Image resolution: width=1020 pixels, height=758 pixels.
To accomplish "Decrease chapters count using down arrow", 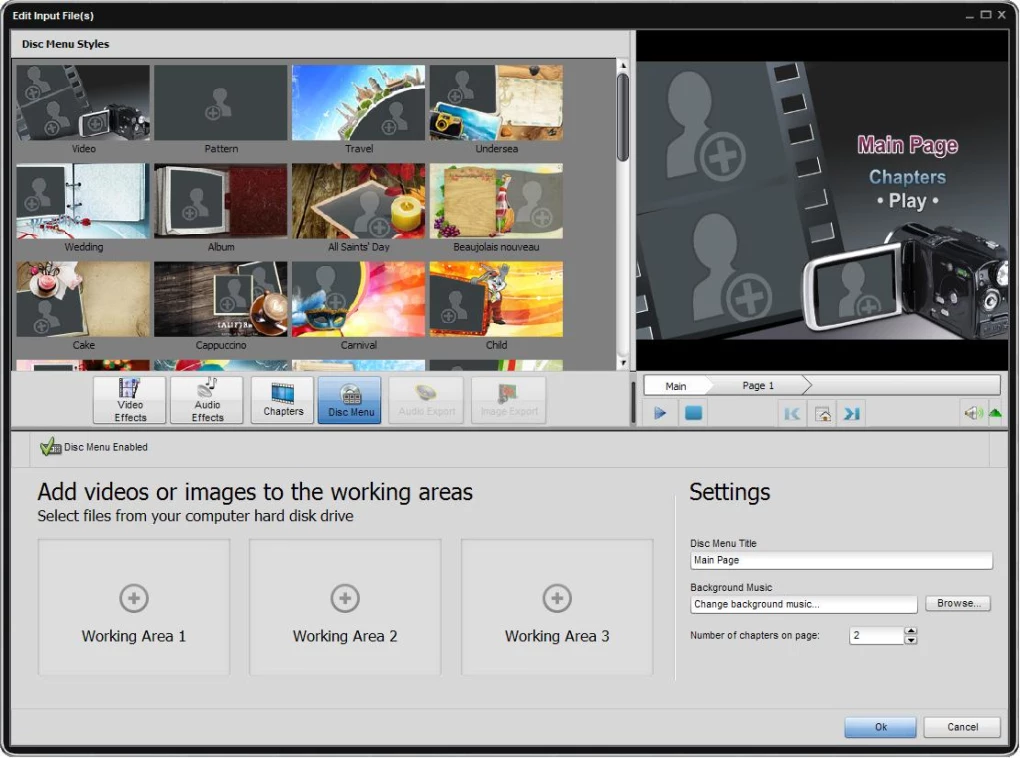I will point(910,639).
